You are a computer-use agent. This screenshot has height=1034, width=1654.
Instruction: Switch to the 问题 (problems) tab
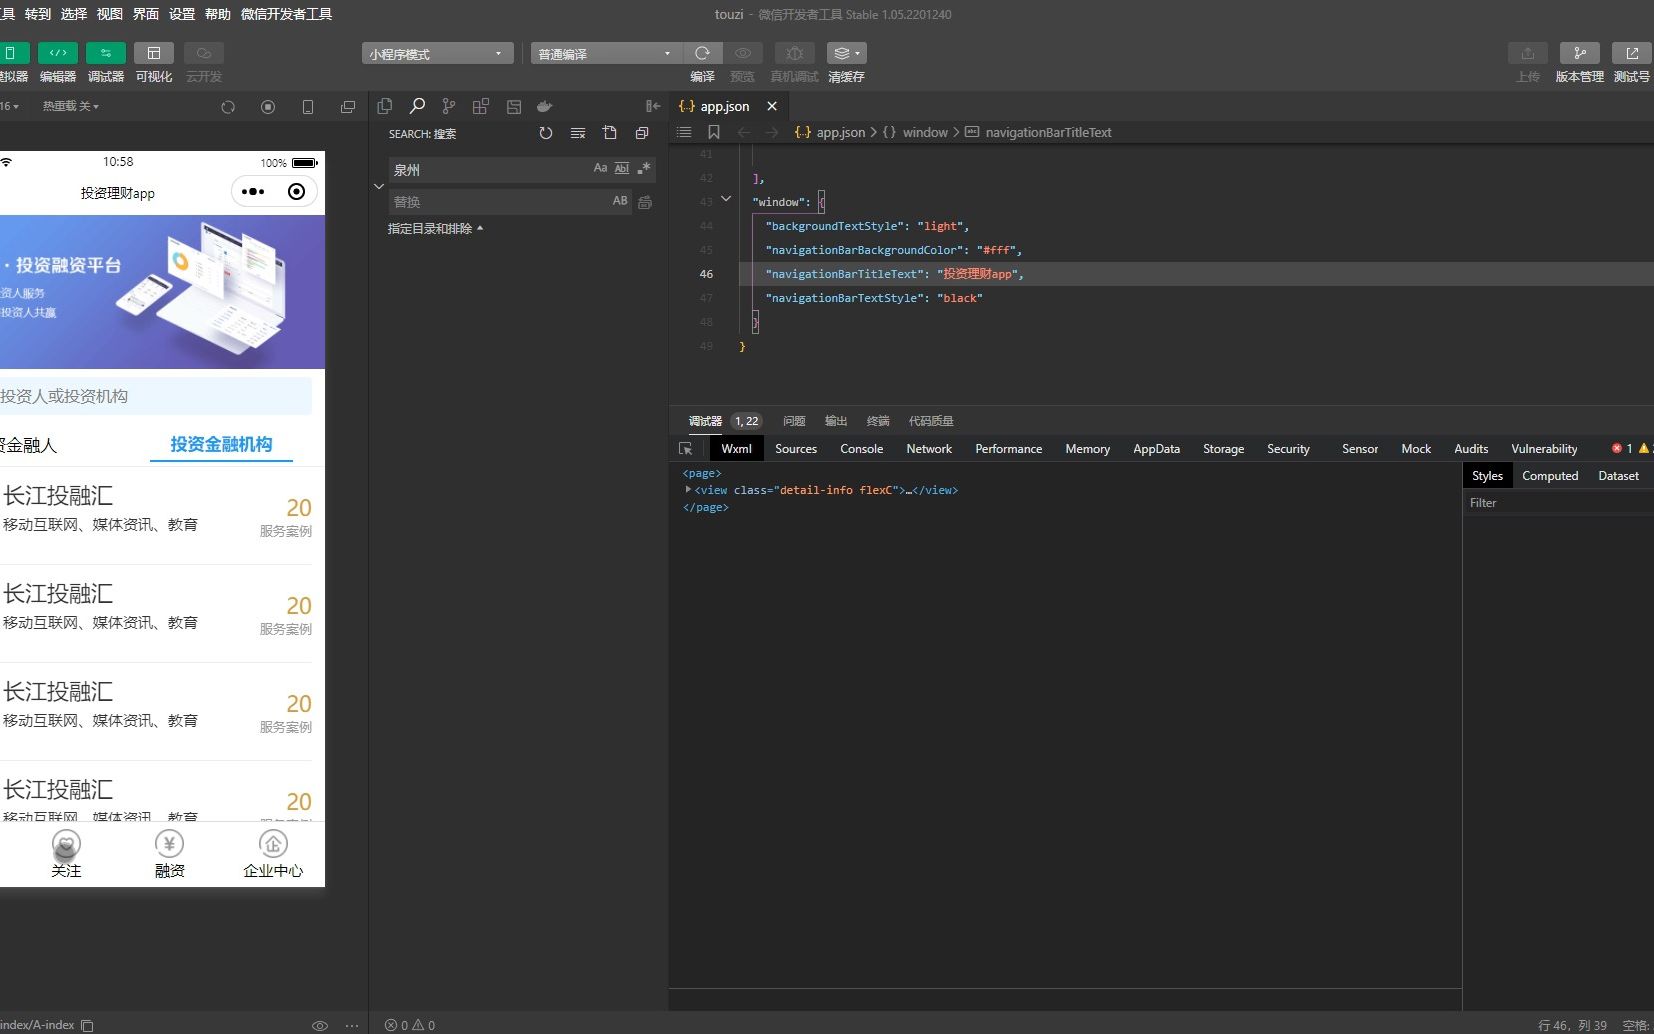pos(794,421)
